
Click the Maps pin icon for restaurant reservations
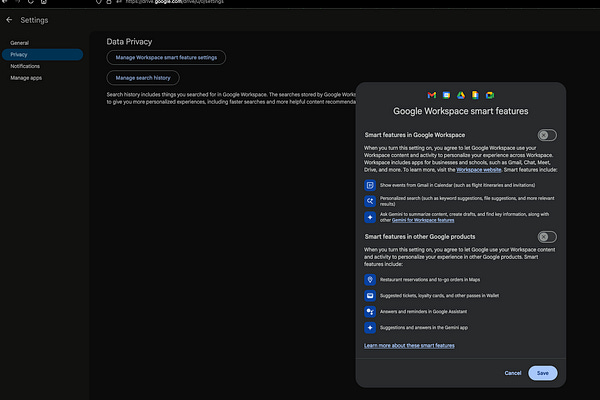coord(370,279)
